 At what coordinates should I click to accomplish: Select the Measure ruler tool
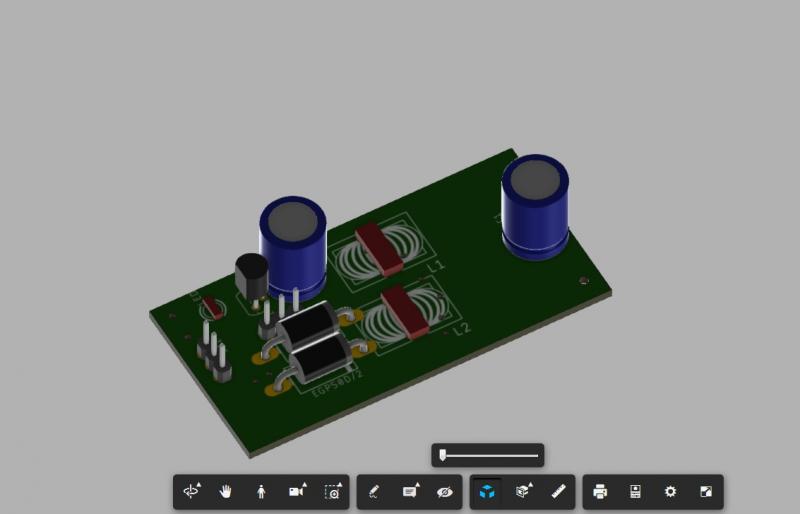558,491
